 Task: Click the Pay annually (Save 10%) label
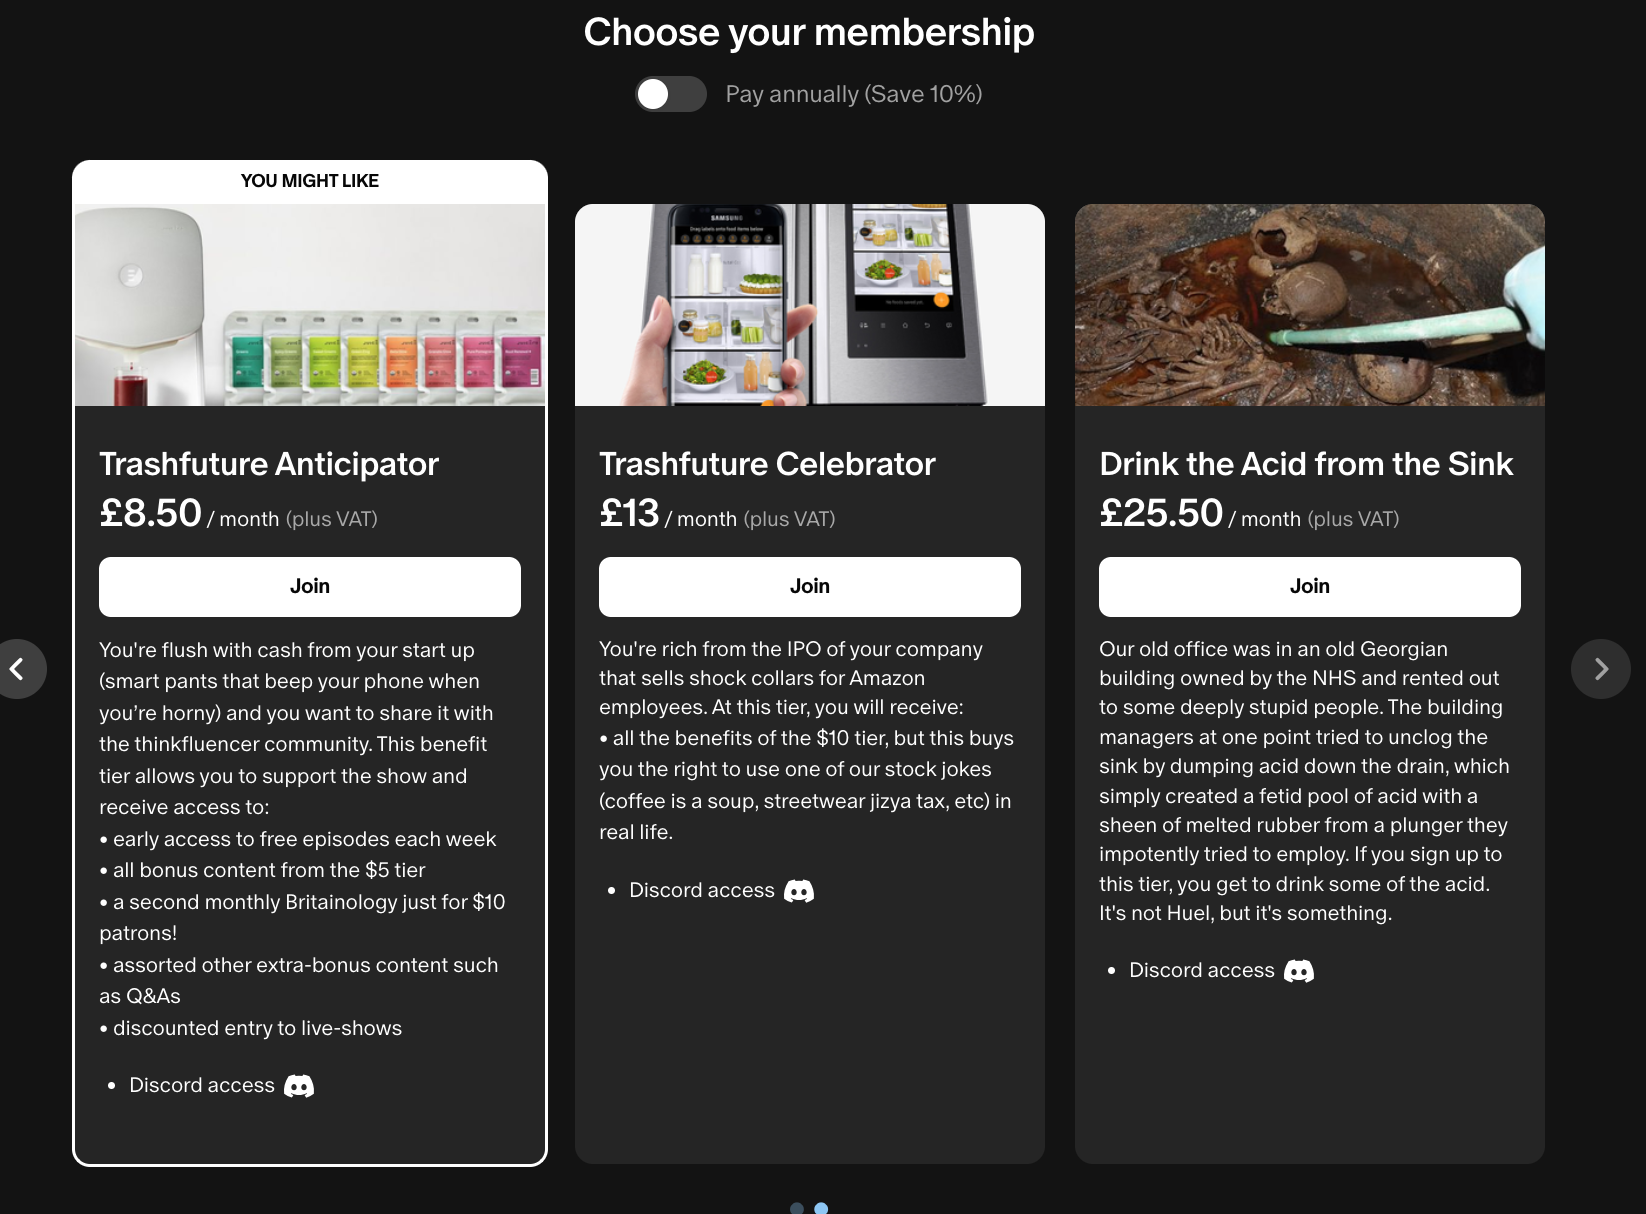pos(854,94)
